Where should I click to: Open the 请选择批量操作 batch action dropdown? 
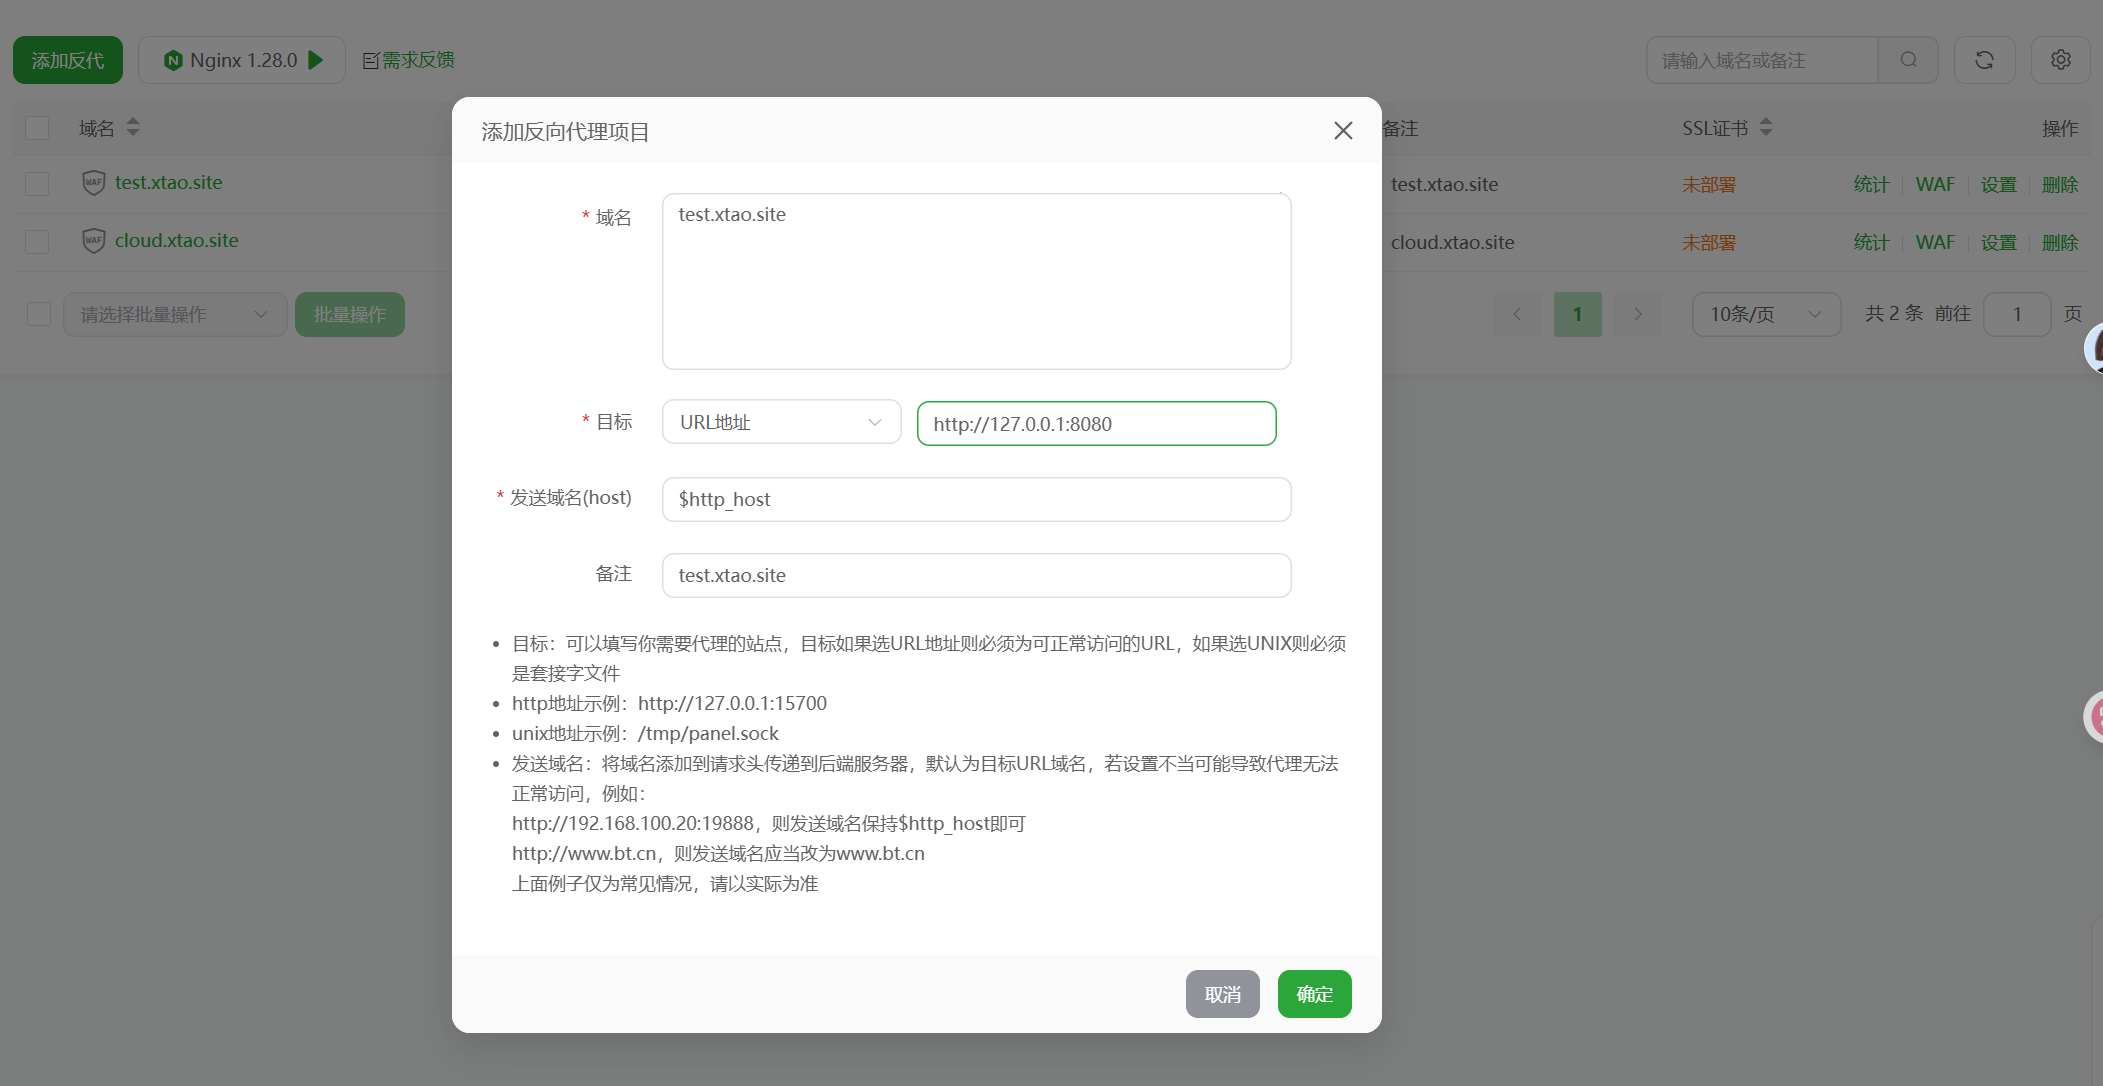[175, 314]
